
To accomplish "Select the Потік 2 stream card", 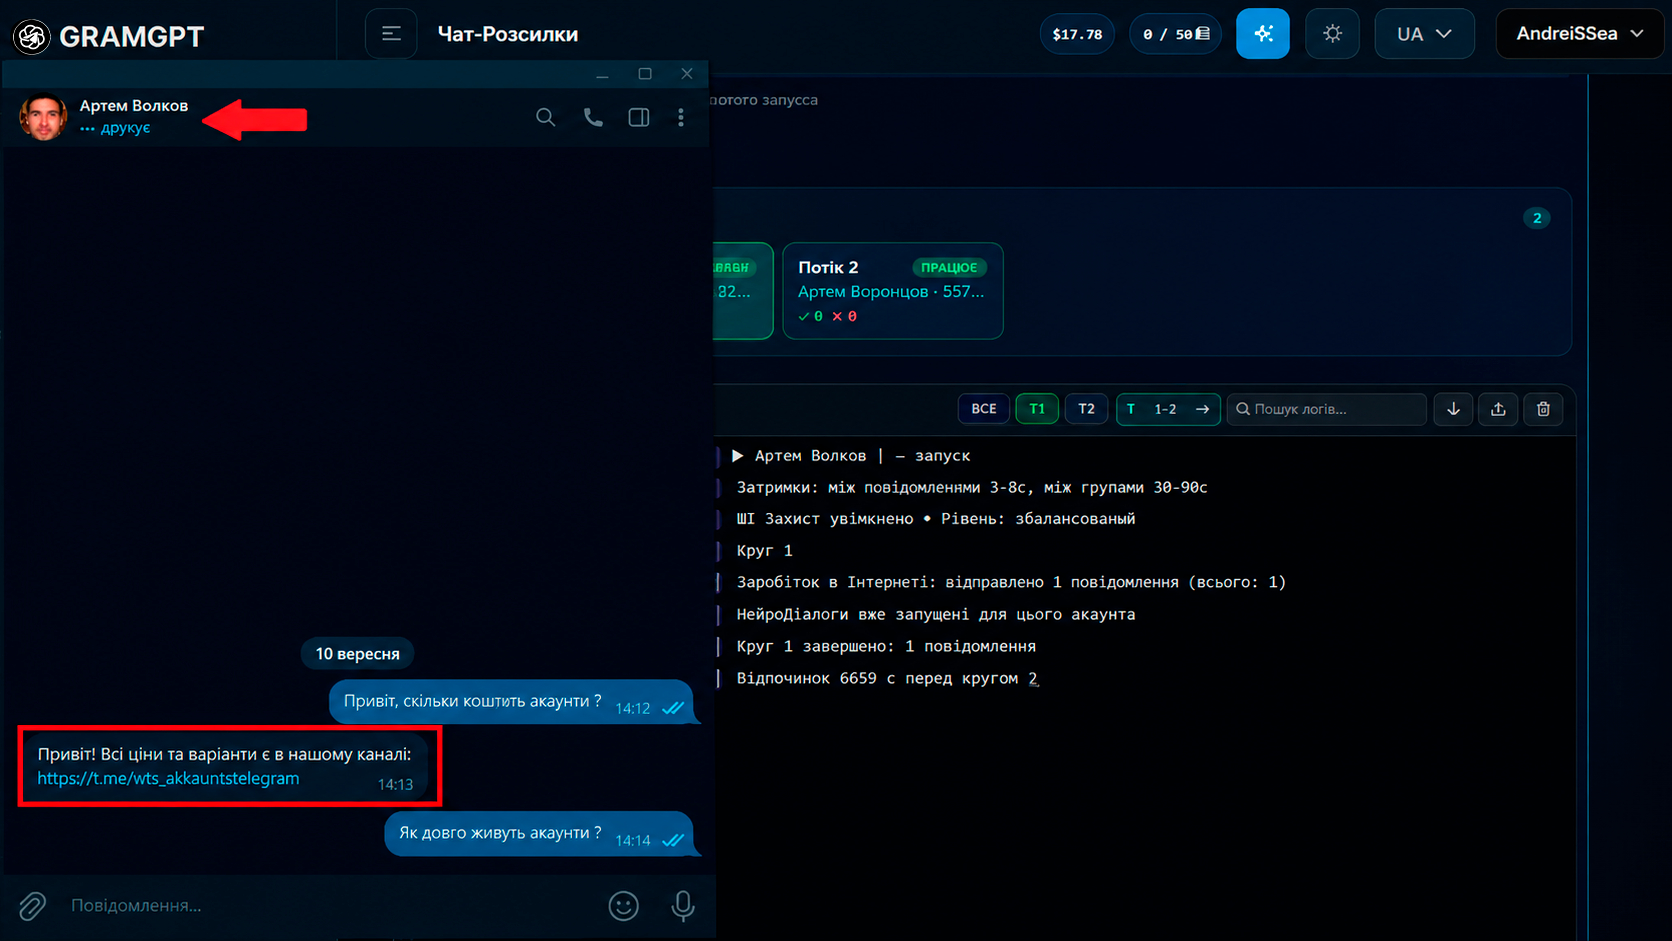I will 893,291.
